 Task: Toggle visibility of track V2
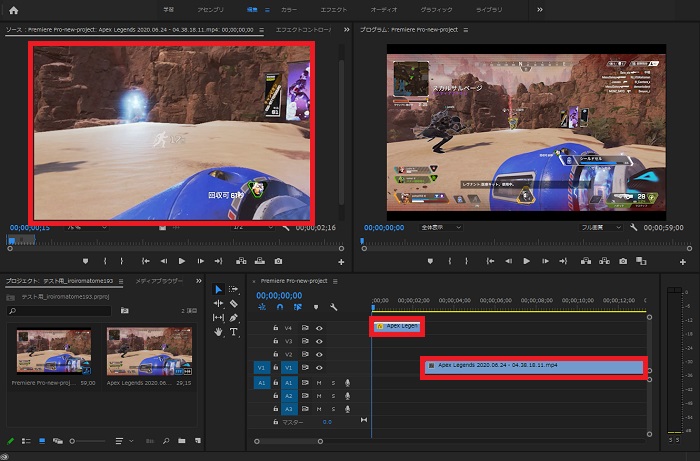[x=319, y=355]
